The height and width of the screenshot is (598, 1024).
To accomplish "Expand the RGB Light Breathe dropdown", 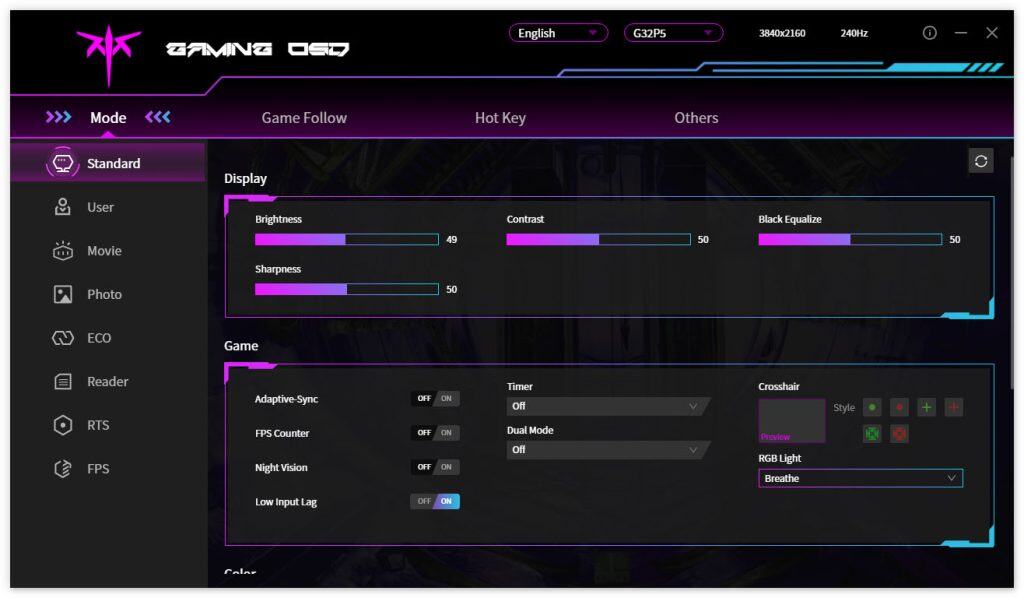I will (860, 479).
